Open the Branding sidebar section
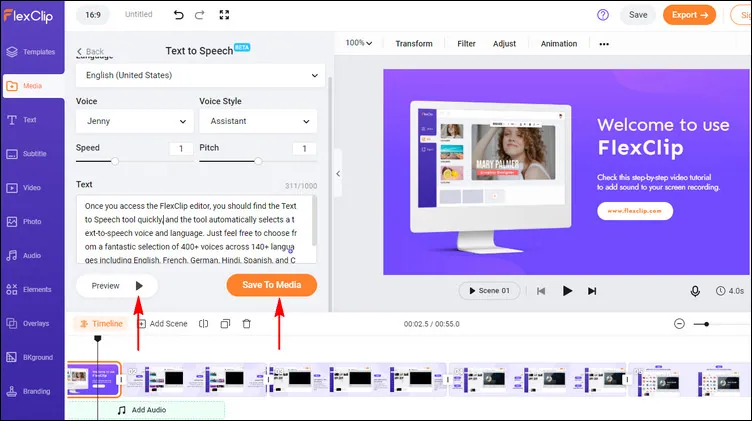Viewport: 752px width, 421px height. coord(29,391)
